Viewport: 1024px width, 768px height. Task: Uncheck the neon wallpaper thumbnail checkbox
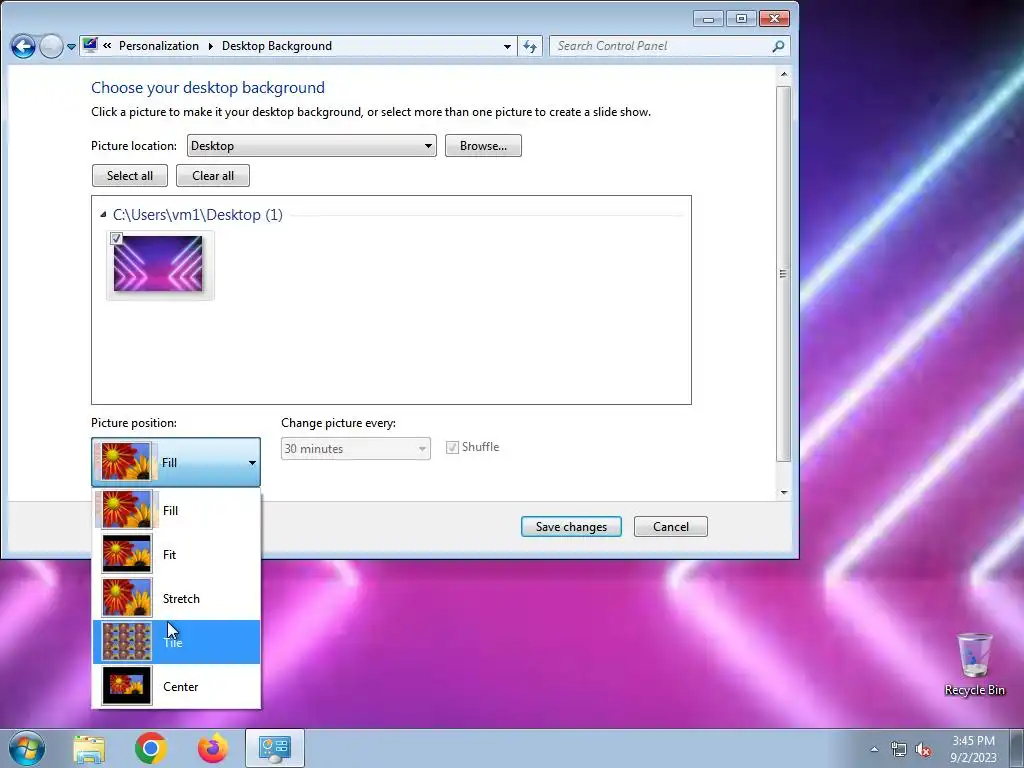[x=116, y=238]
